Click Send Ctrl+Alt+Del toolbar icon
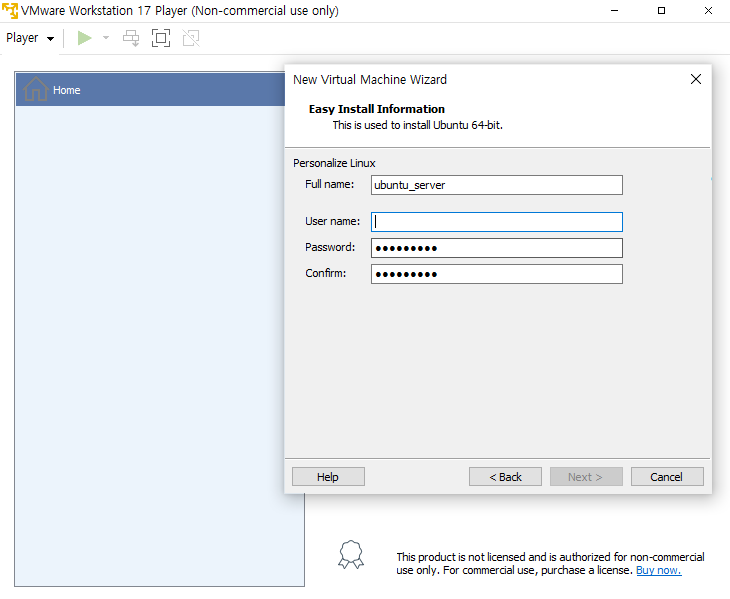The width and height of the screenshot is (730, 599). 131,38
